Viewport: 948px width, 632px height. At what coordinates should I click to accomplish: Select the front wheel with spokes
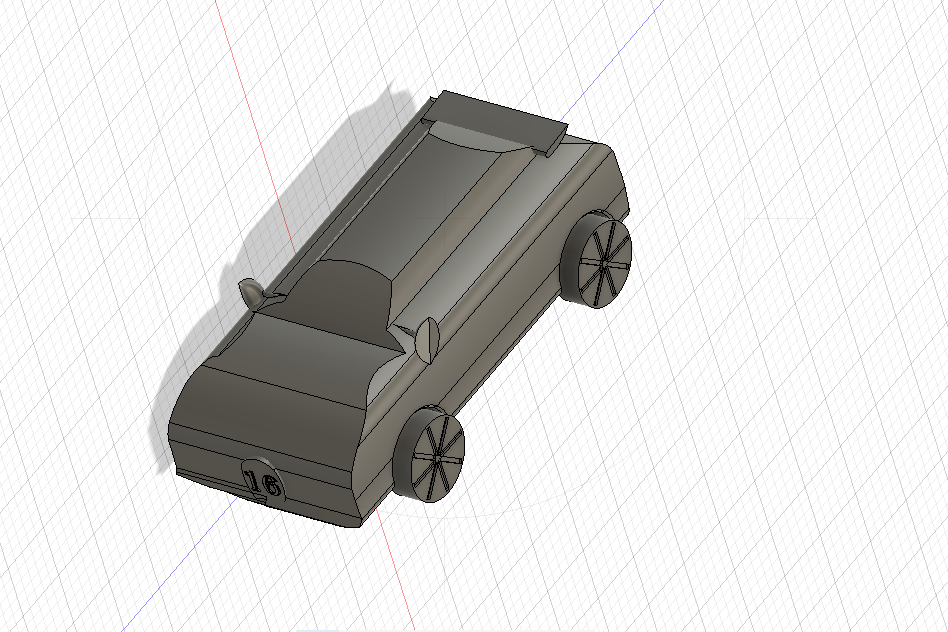pyautogui.click(x=430, y=455)
